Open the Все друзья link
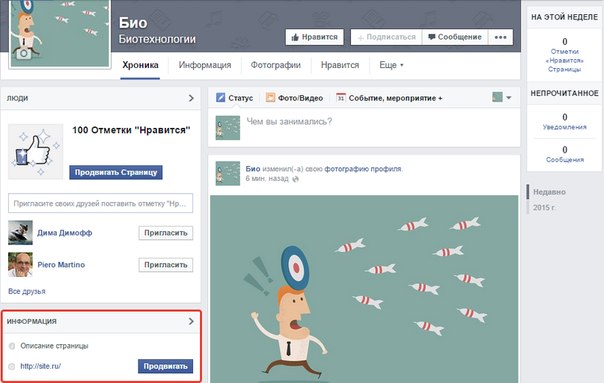The image size is (604, 383). click(x=27, y=291)
